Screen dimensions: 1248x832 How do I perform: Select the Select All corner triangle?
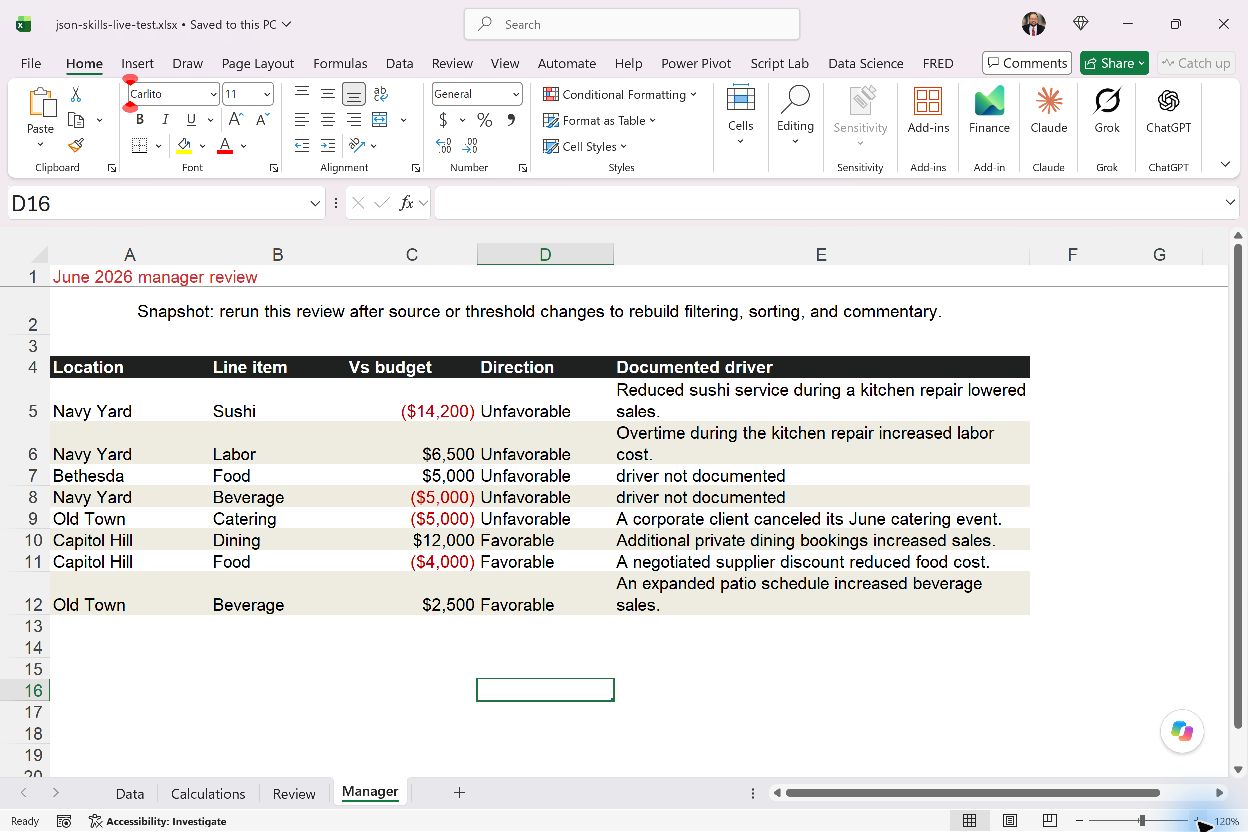pyautogui.click(x=37, y=254)
